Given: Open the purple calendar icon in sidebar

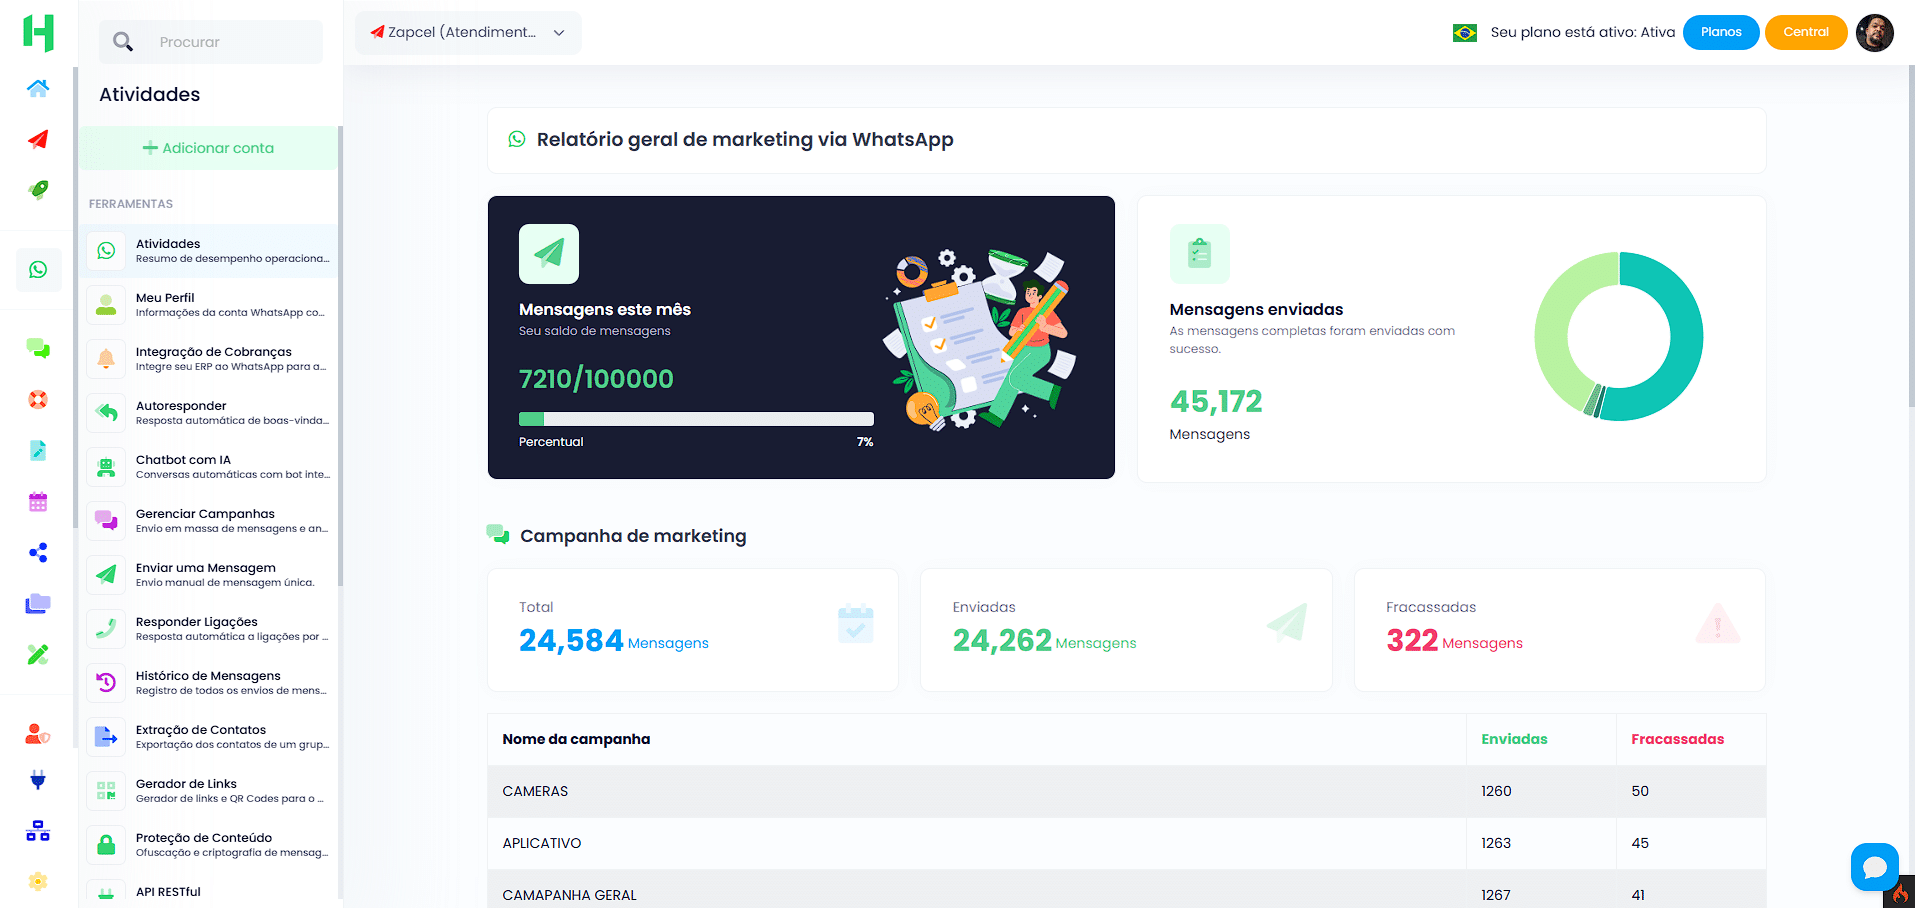Looking at the screenshot, I should (x=38, y=502).
